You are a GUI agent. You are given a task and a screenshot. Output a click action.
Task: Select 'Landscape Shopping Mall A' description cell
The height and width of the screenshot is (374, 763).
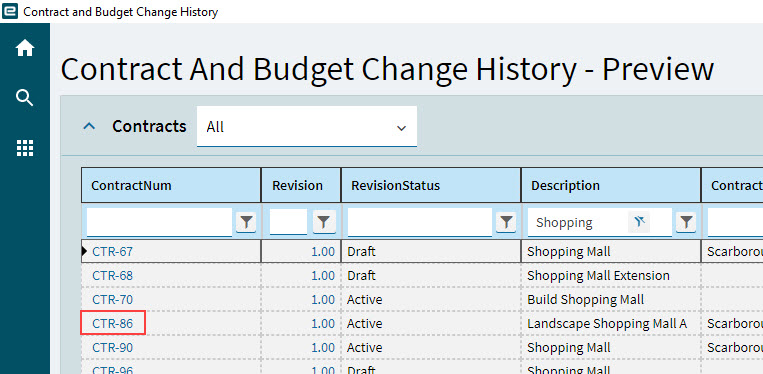point(611,323)
